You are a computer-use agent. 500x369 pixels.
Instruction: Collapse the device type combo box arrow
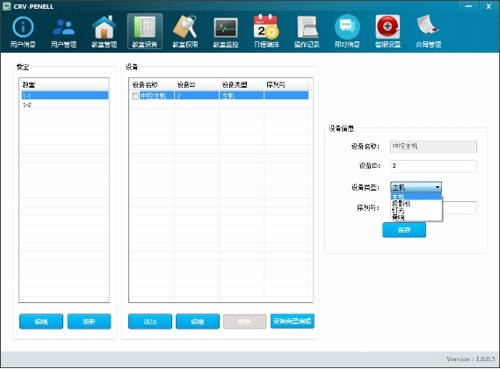tap(438, 187)
